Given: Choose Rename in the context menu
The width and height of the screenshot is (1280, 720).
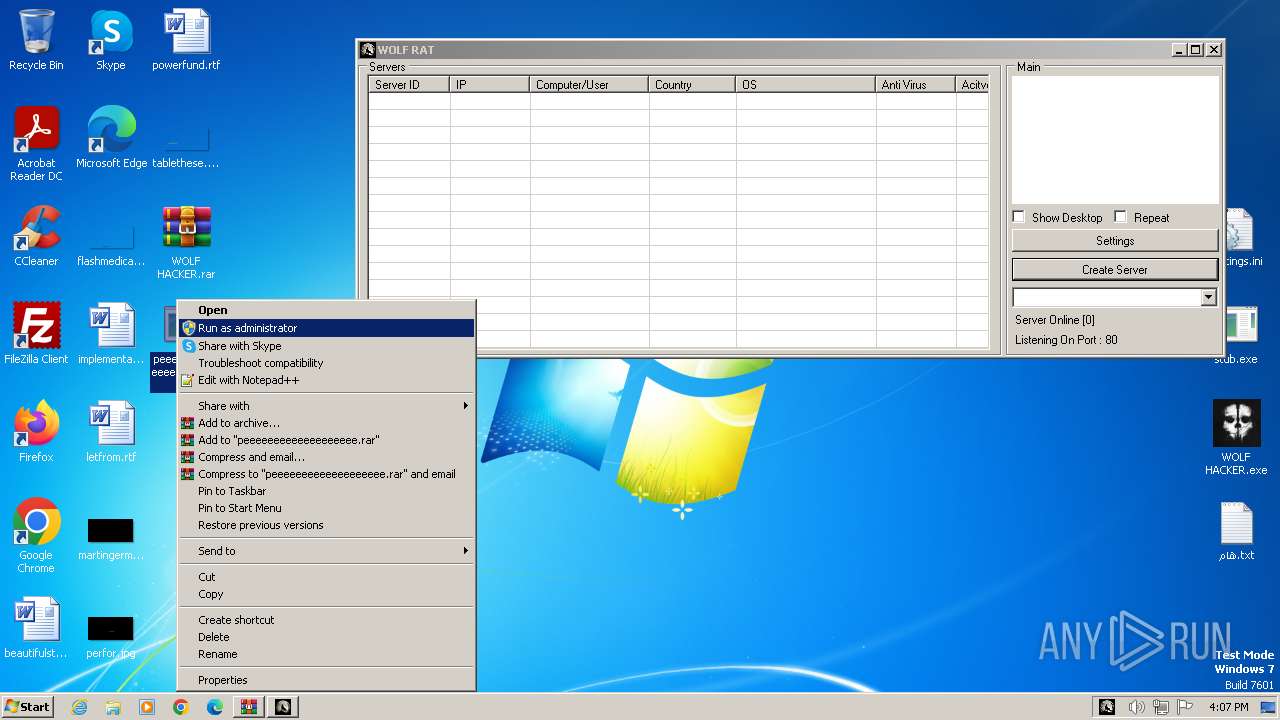Looking at the screenshot, I should tap(326, 654).
